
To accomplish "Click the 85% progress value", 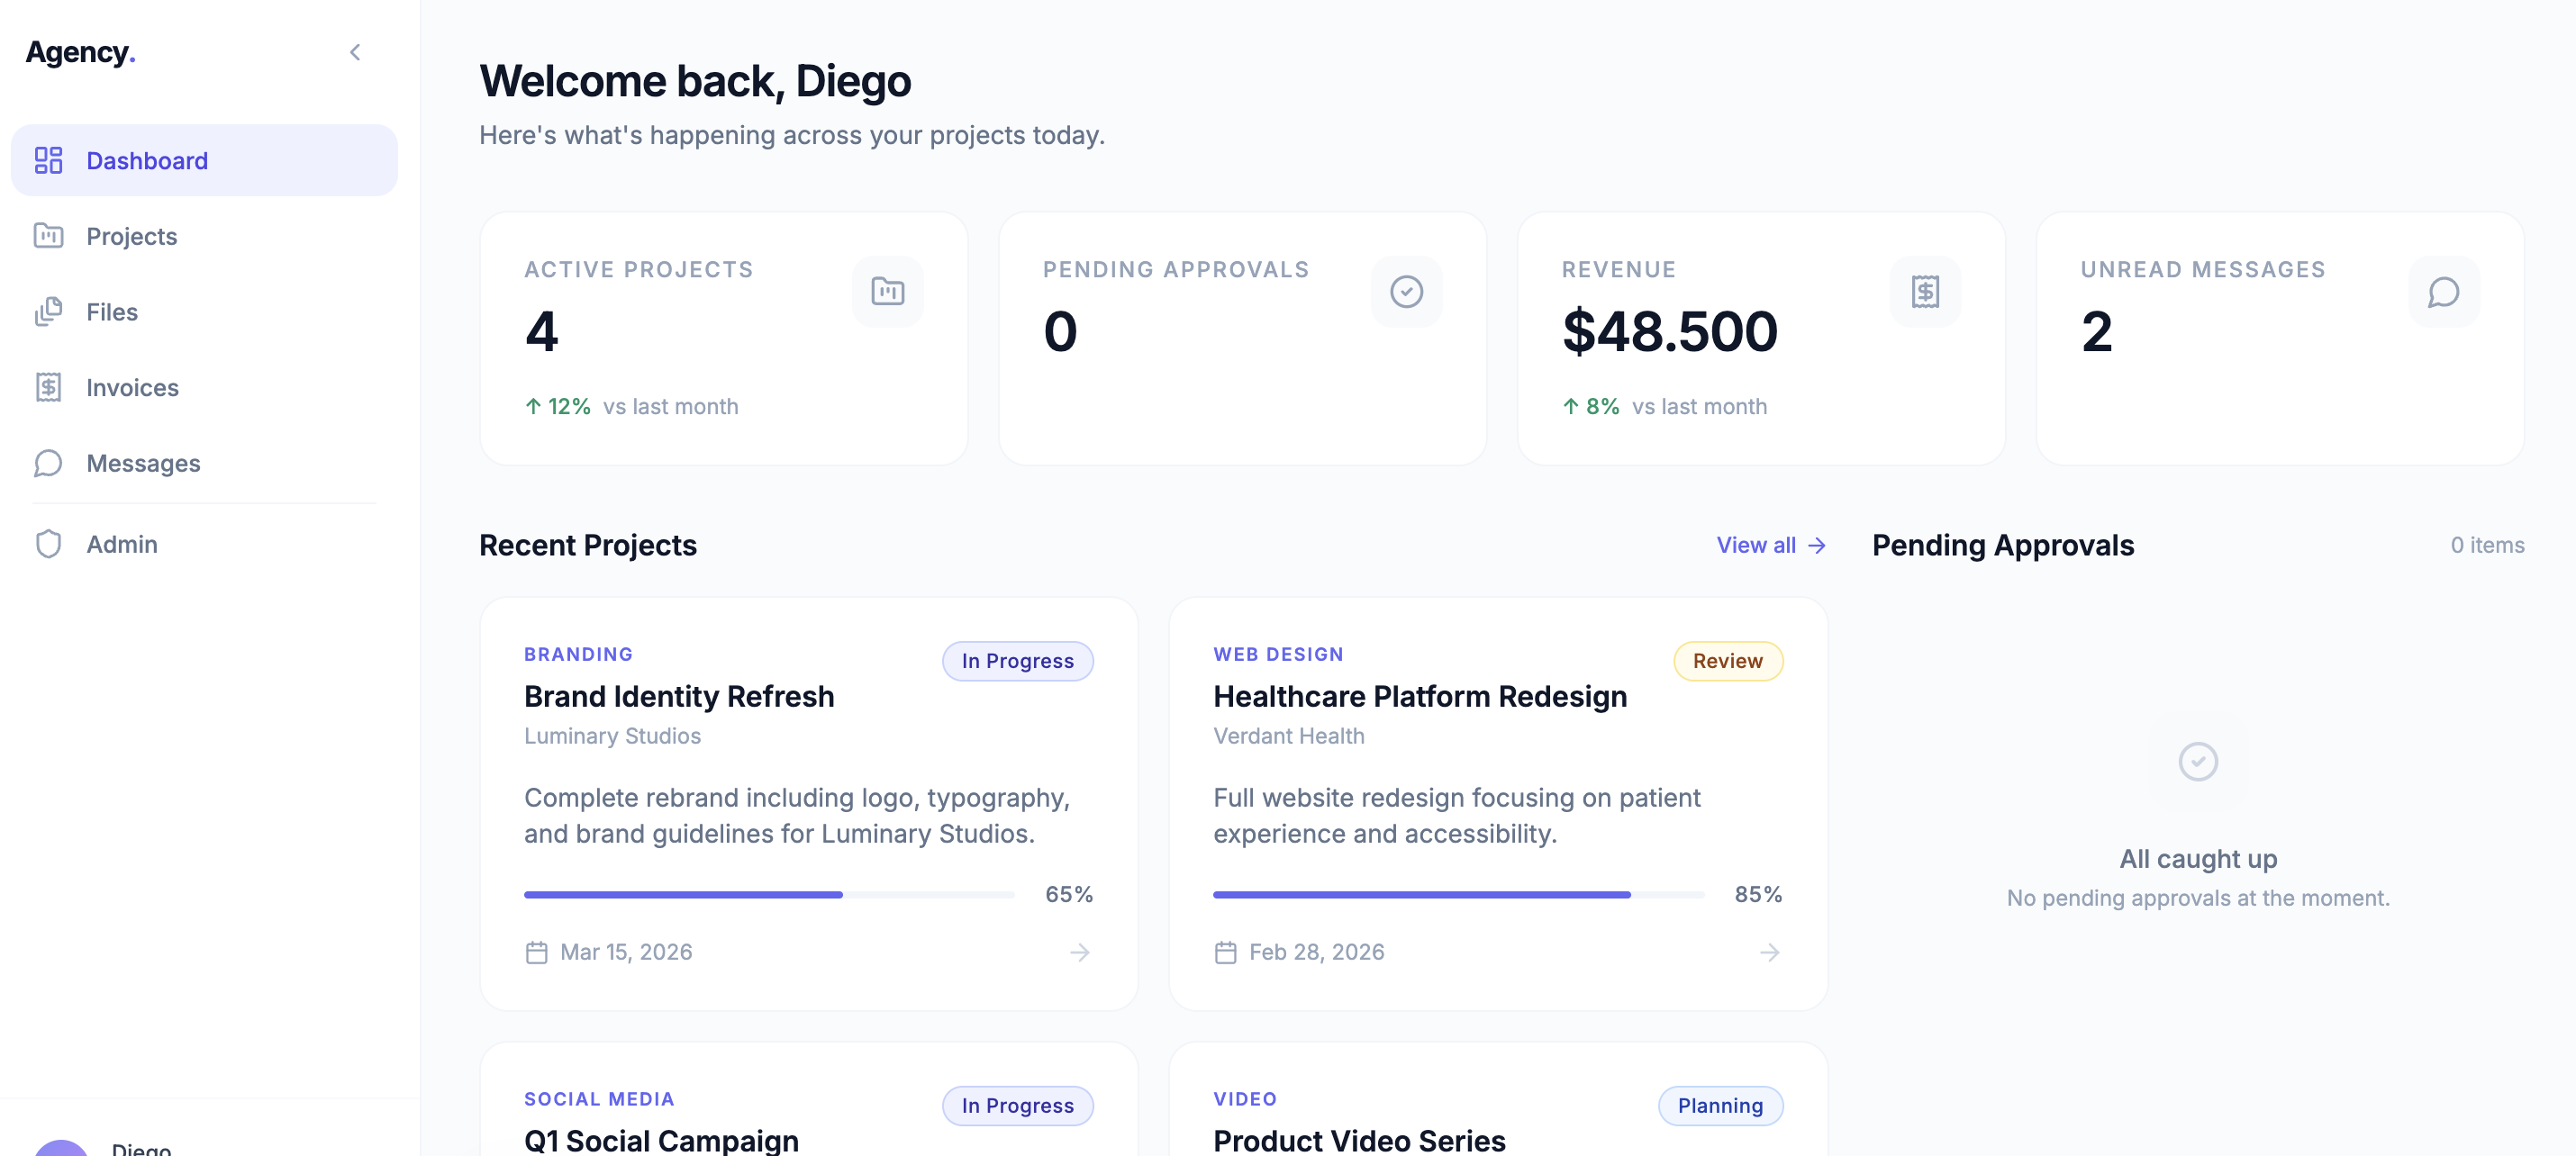I will (1758, 894).
